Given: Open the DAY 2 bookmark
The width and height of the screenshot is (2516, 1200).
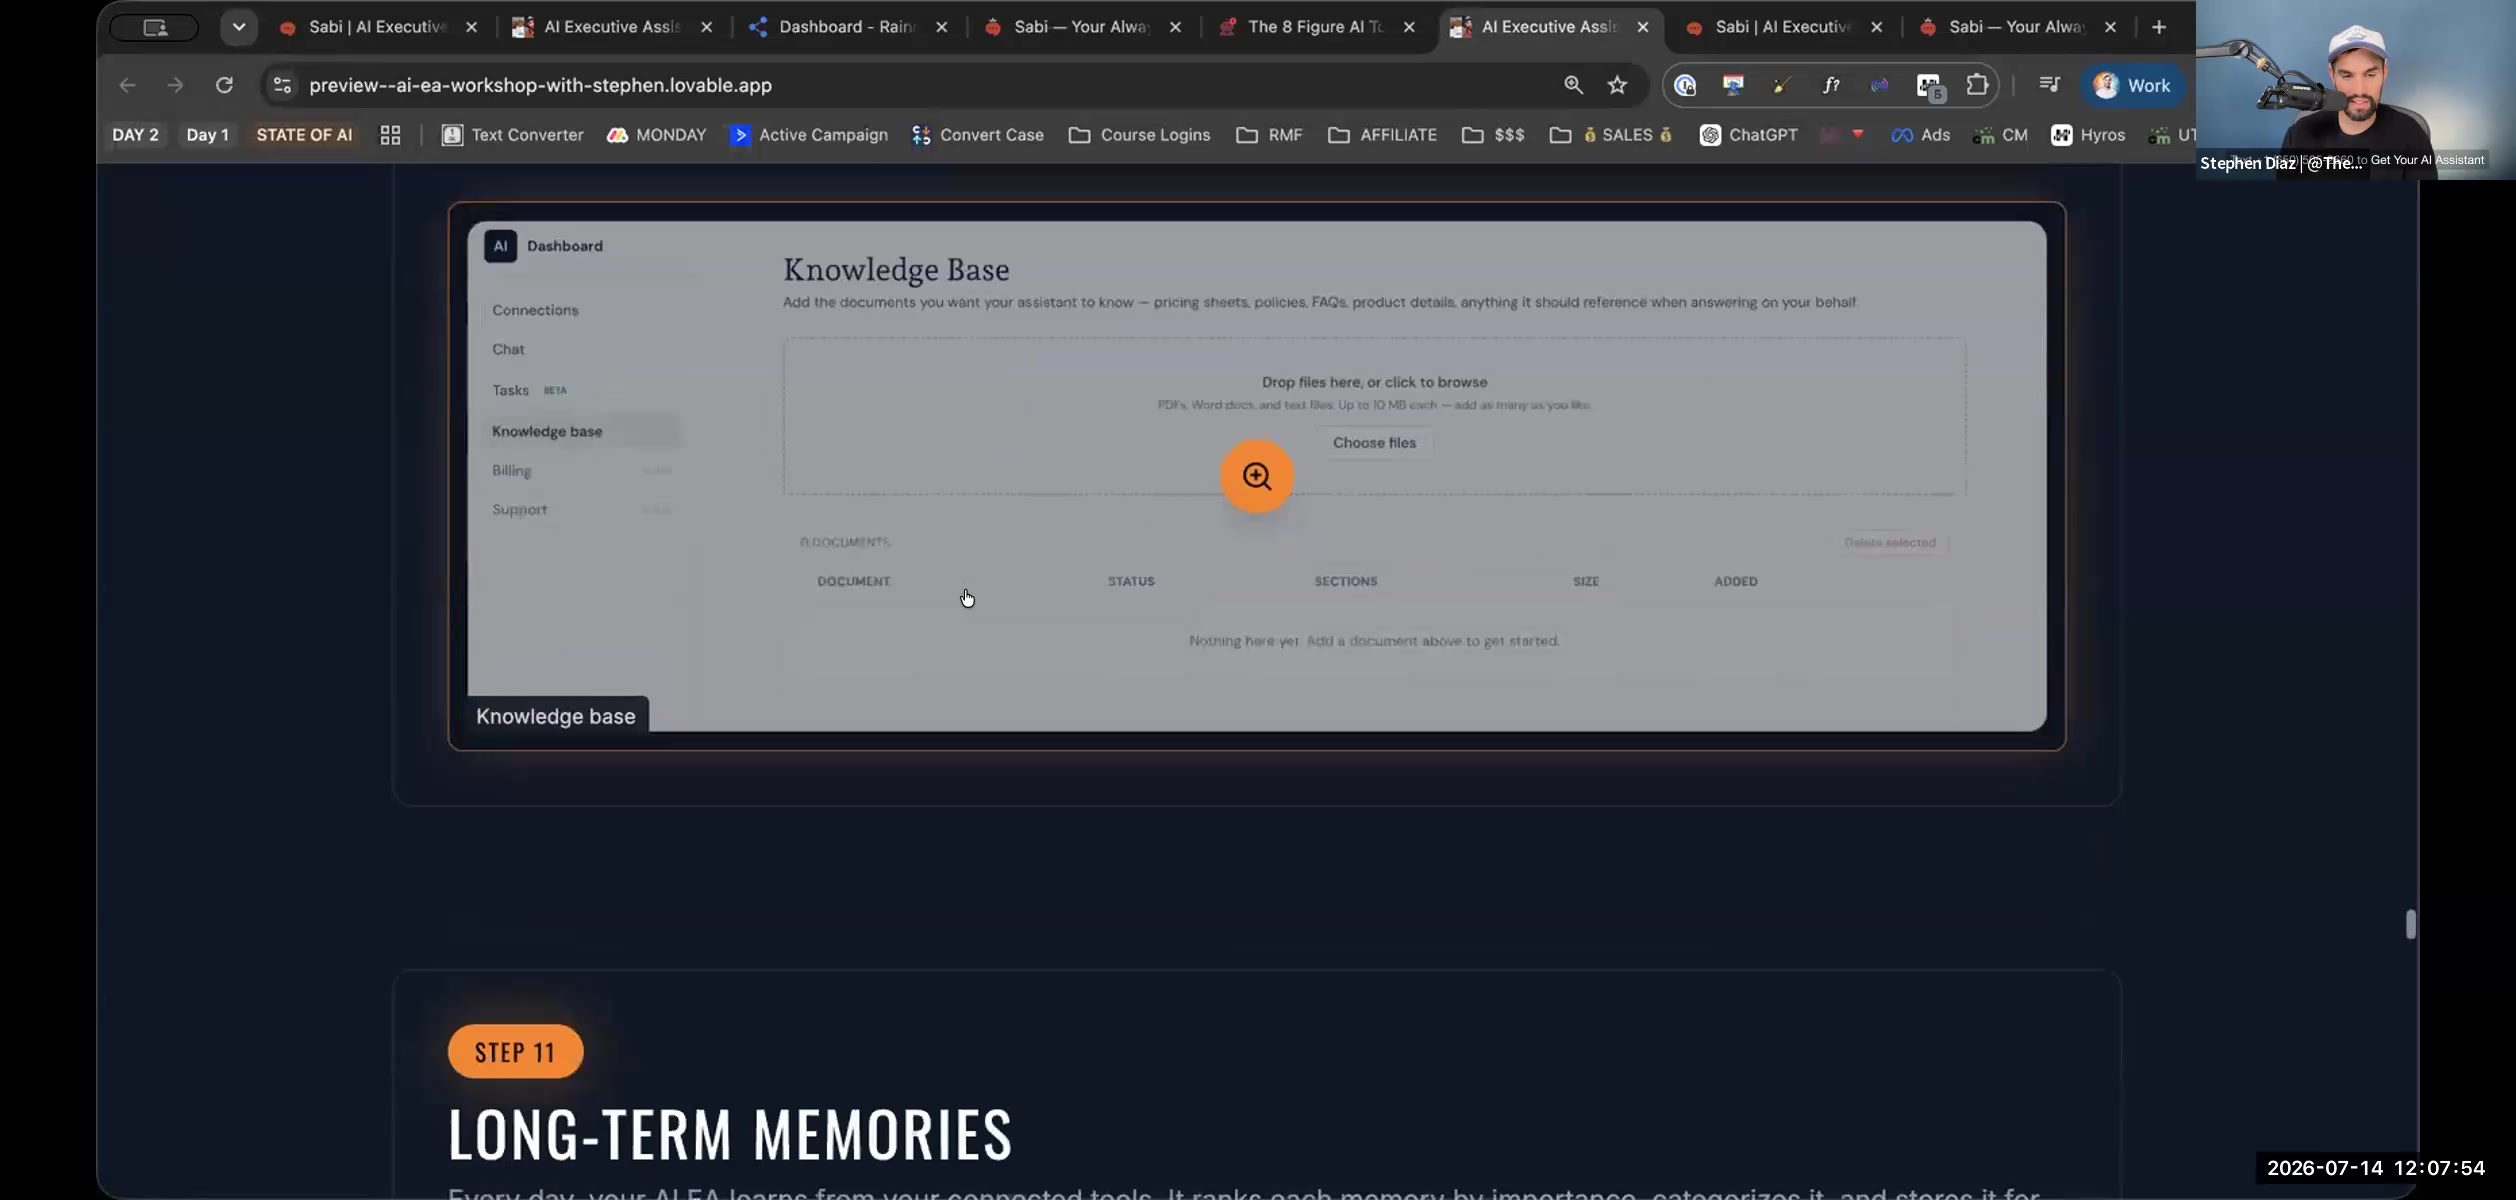Looking at the screenshot, I should click(x=135, y=135).
